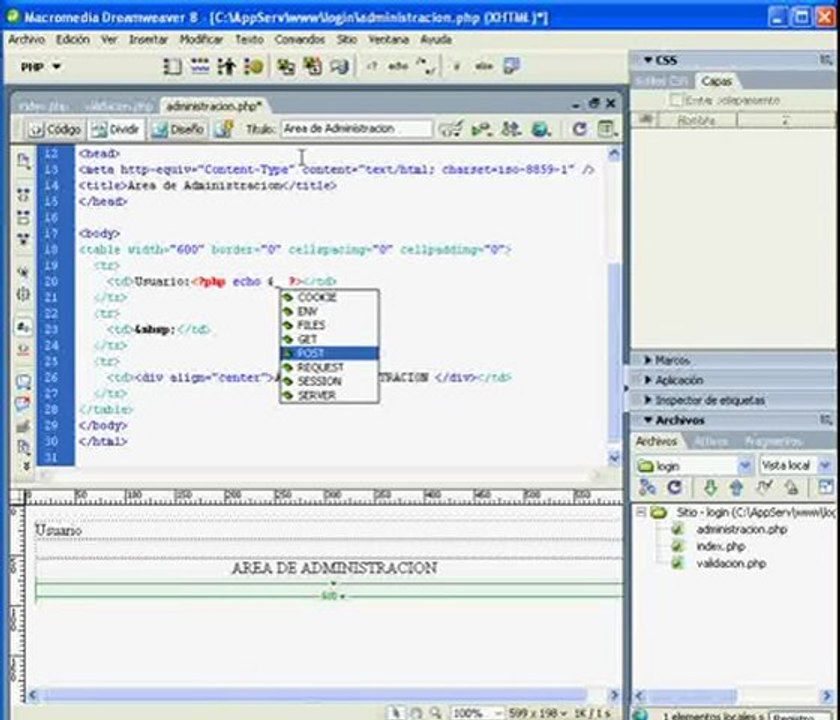
Task: Open the Edición menu
Action: 73,40
